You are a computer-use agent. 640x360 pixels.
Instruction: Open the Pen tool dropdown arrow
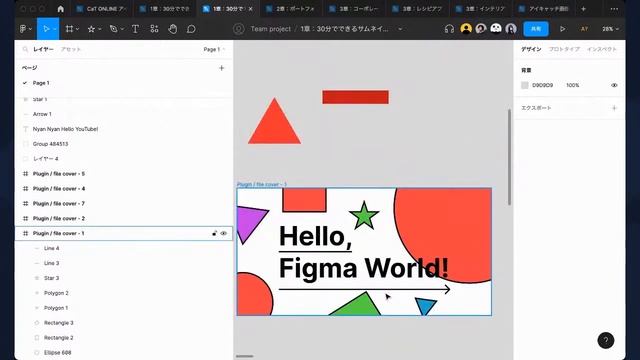[122, 29]
